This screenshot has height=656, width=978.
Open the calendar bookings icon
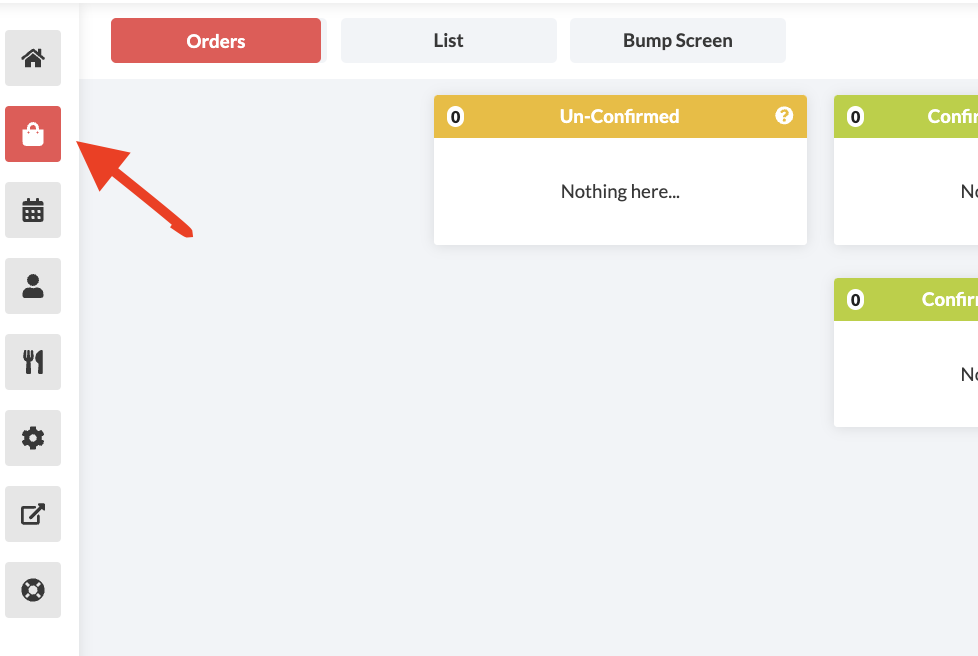[x=33, y=210]
